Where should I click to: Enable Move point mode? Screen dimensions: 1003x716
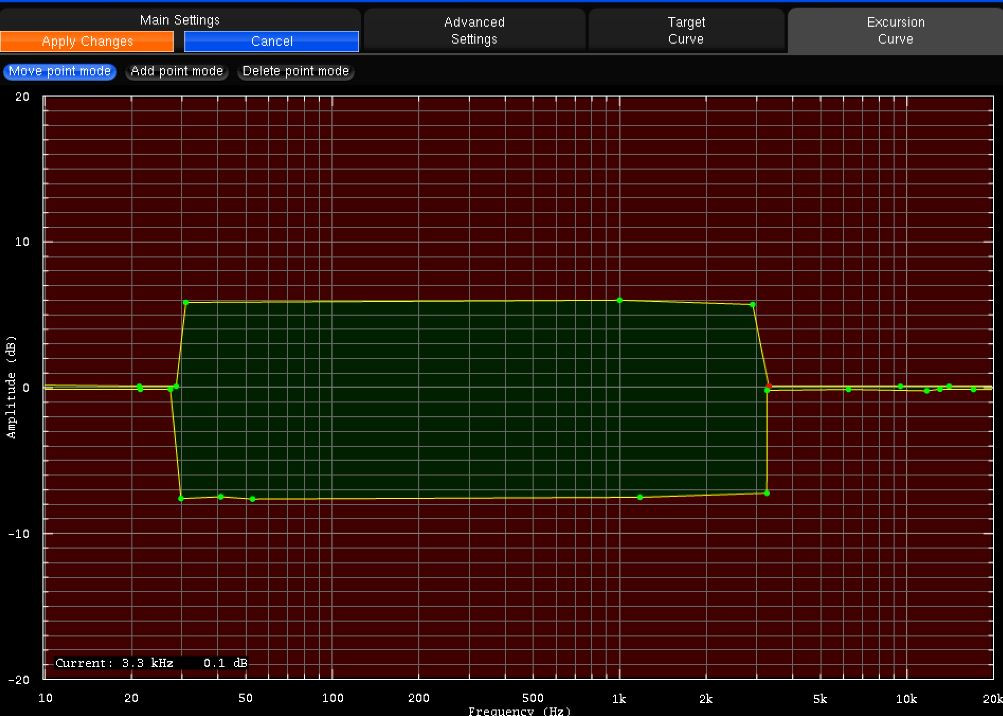(x=59, y=71)
